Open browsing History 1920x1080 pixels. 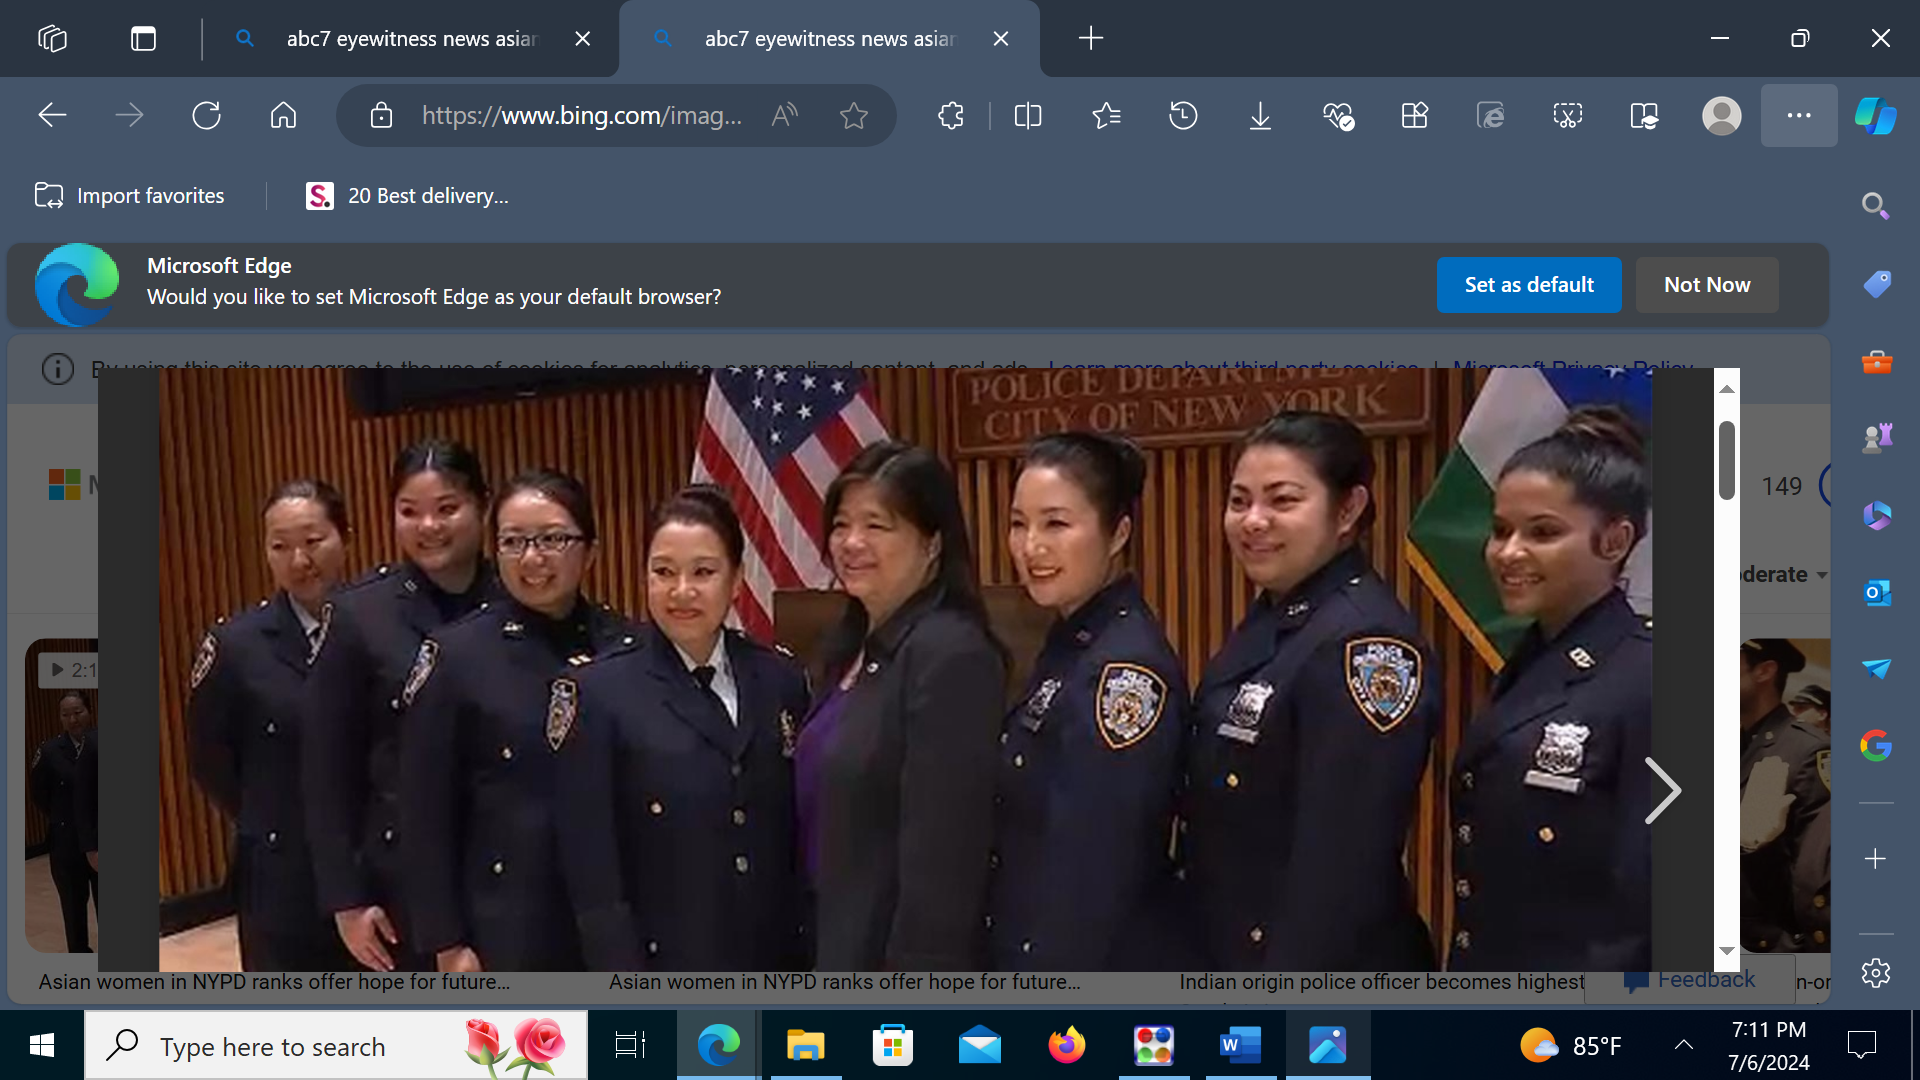[x=1183, y=116]
